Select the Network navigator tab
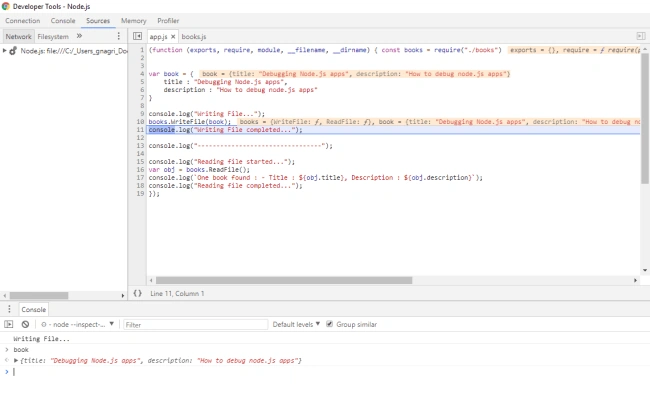650x406 pixels. point(18,36)
